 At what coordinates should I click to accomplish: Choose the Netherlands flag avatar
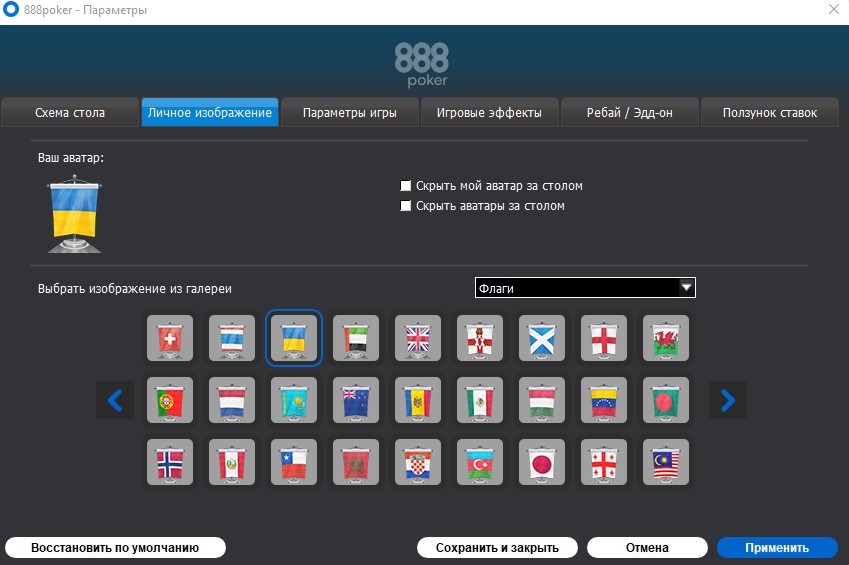tap(232, 400)
